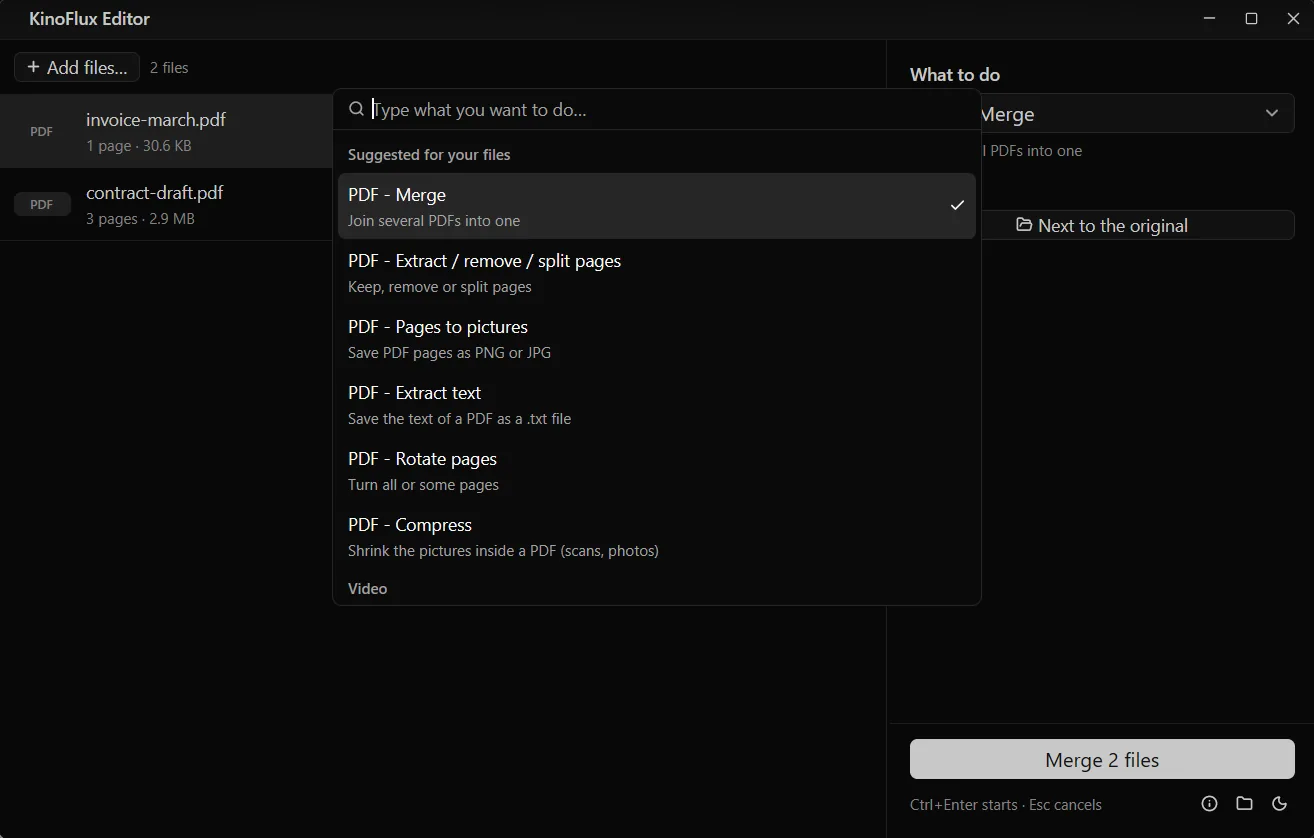1314x838 pixels.
Task: Click the checkmark on PDF - Merge
Action: coord(957,205)
